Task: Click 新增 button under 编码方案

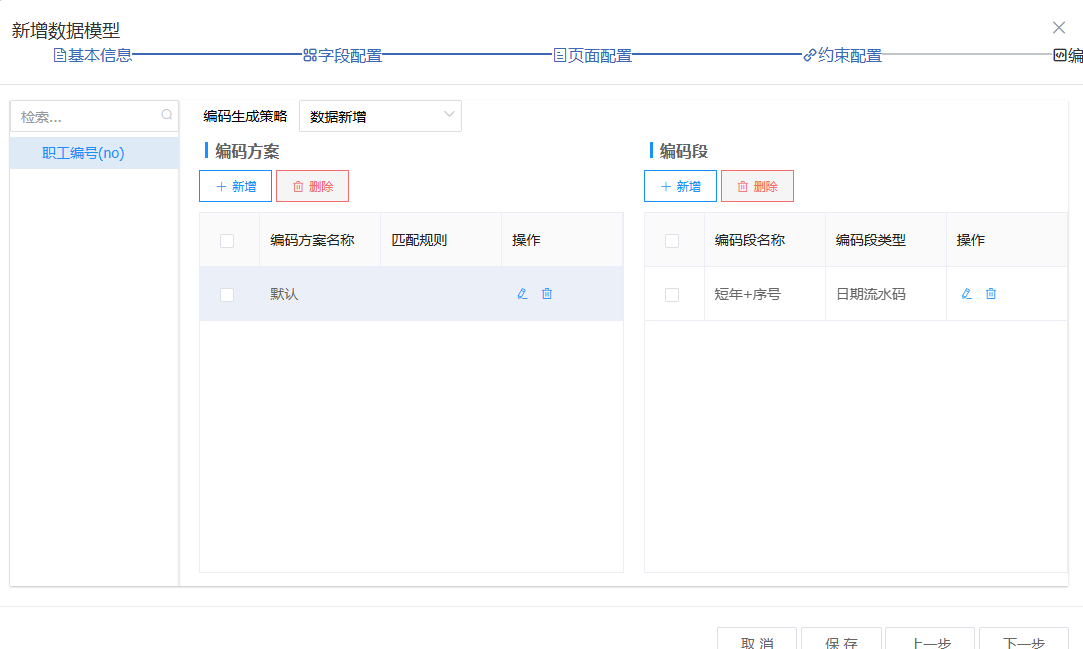Action: 235,186
